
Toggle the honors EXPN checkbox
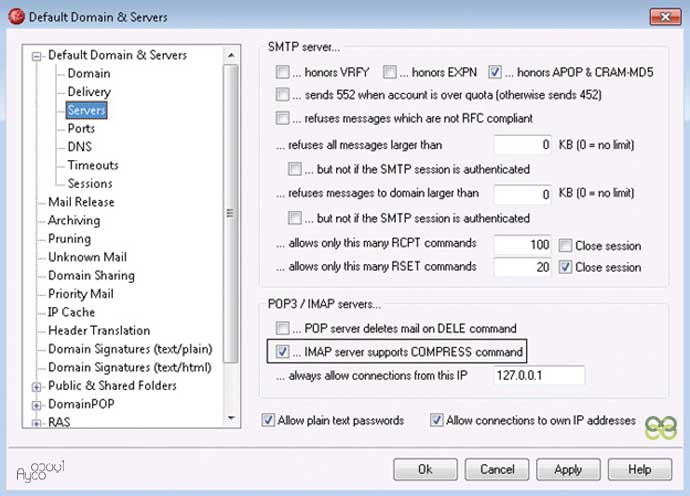coord(391,73)
